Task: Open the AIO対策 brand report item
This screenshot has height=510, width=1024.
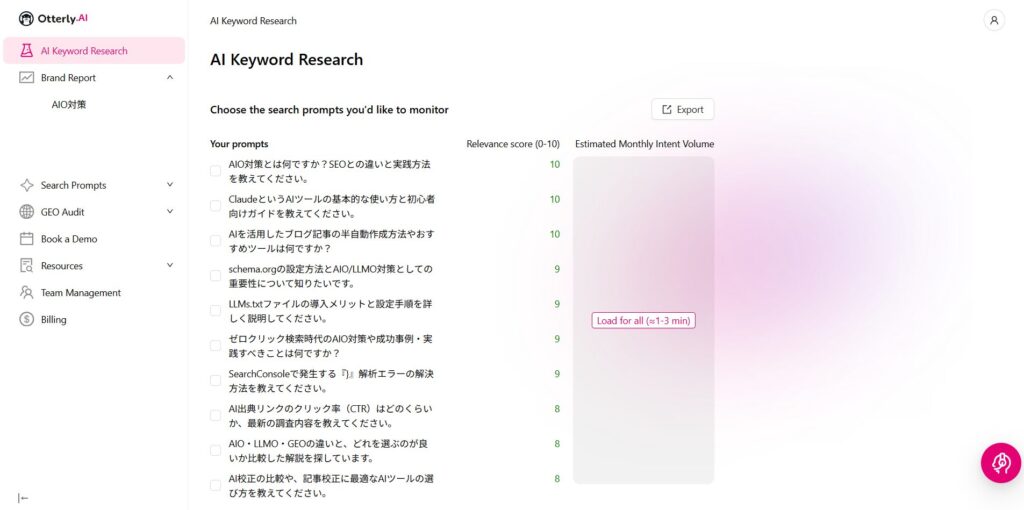Action: point(69,105)
